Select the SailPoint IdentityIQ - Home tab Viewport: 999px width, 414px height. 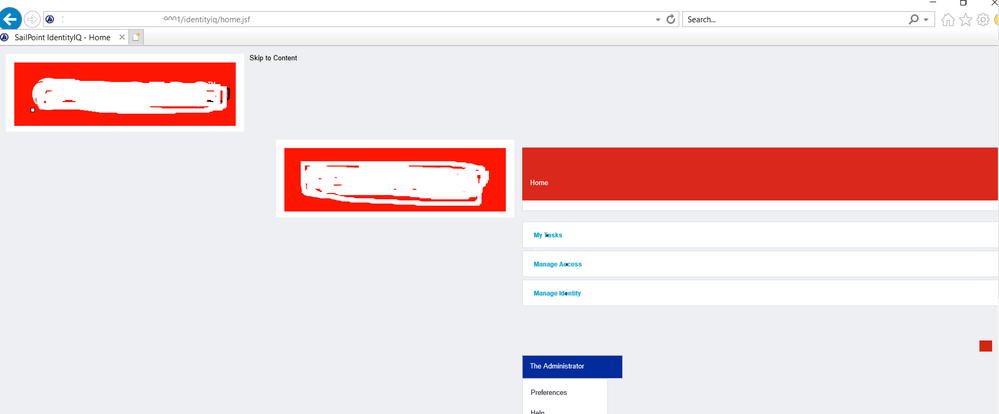click(x=62, y=37)
